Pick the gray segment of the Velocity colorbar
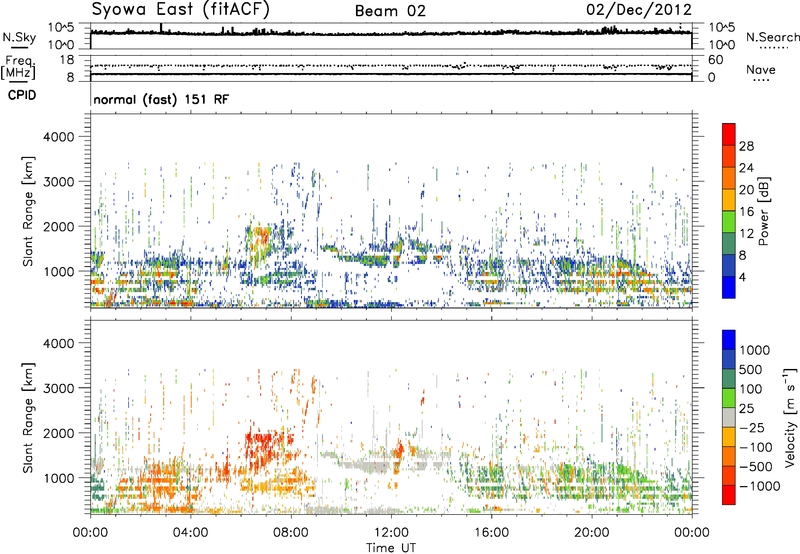The height and width of the screenshot is (554, 800). (x=729, y=418)
